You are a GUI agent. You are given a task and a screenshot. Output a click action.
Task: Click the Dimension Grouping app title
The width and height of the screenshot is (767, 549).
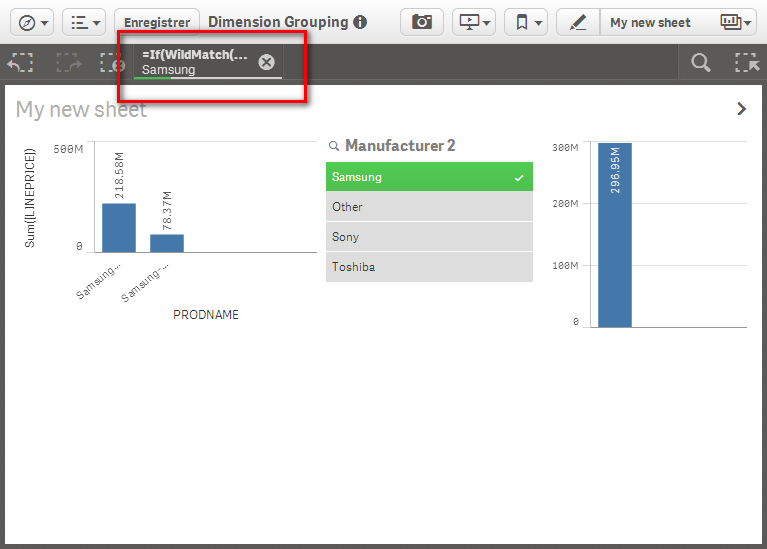pyautogui.click(x=278, y=22)
